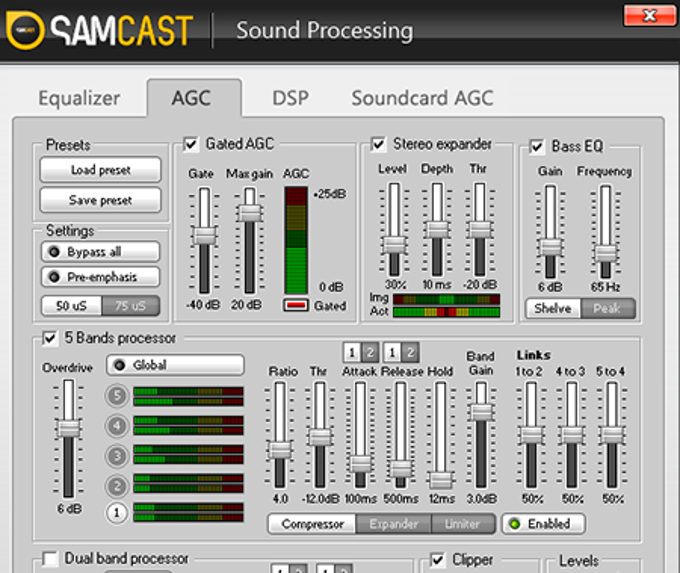Click the 1 to 2 link slider
This screenshot has height=573, width=680.
click(x=532, y=435)
